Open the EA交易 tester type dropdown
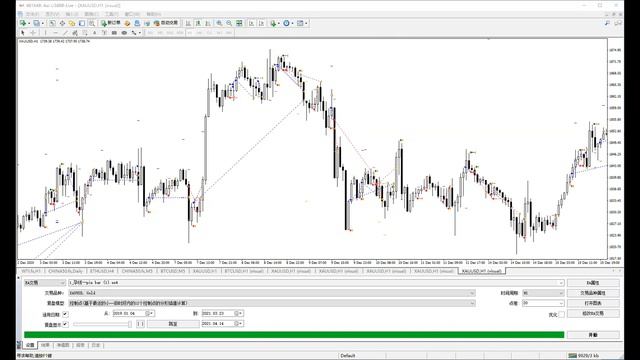Viewport: 640px width, 360px height. point(44,282)
